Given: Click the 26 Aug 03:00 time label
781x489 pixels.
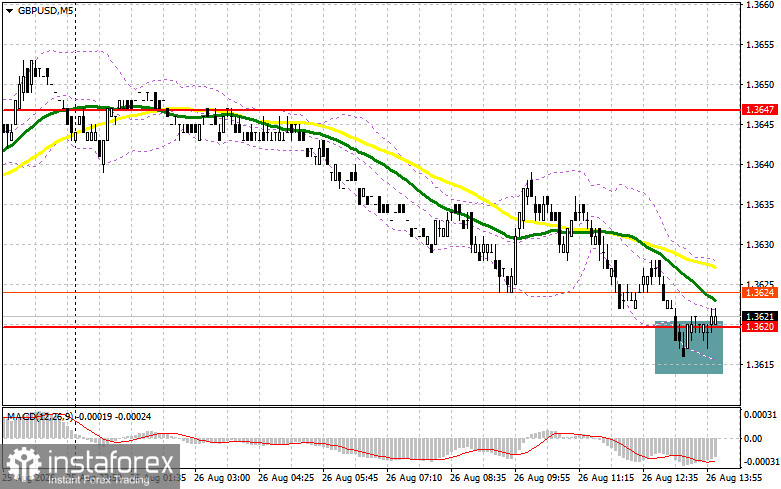Looking at the screenshot, I should [222, 478].
